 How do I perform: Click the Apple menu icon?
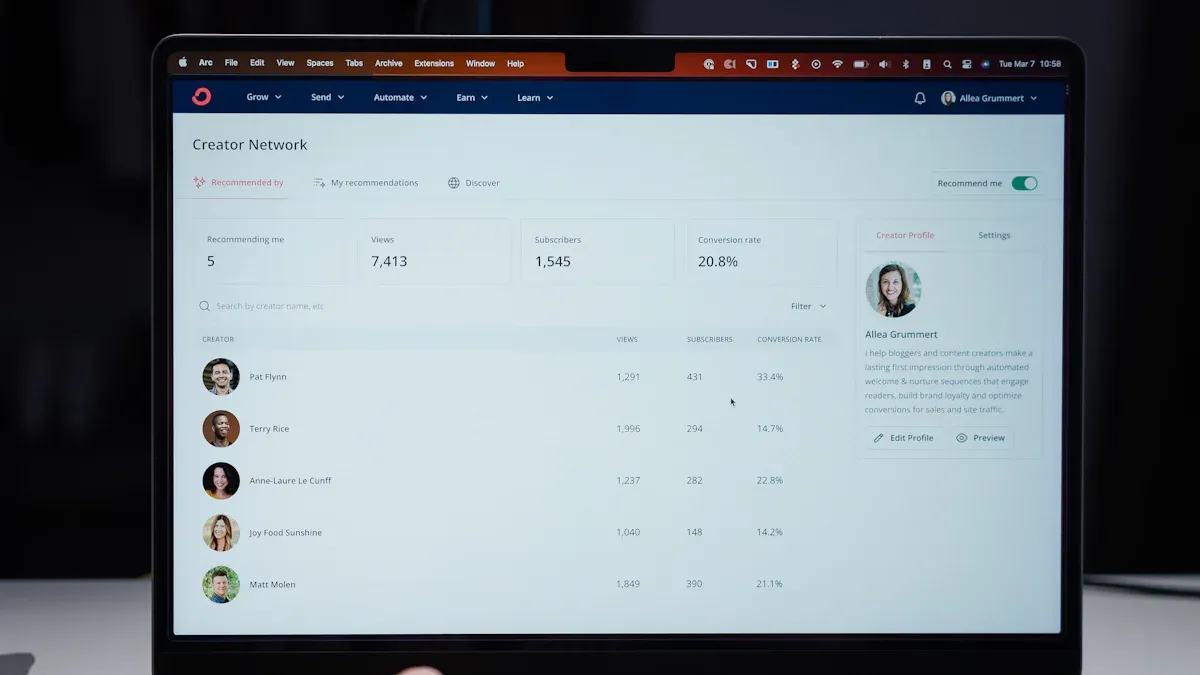pos(183,63)
